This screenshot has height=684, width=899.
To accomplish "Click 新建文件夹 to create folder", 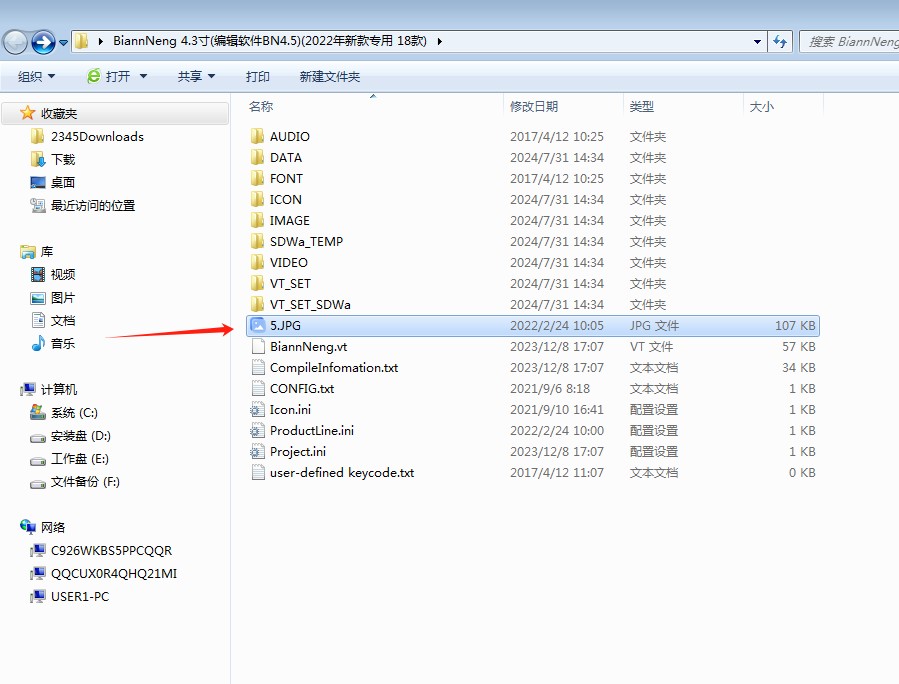I will click(330, 76).
